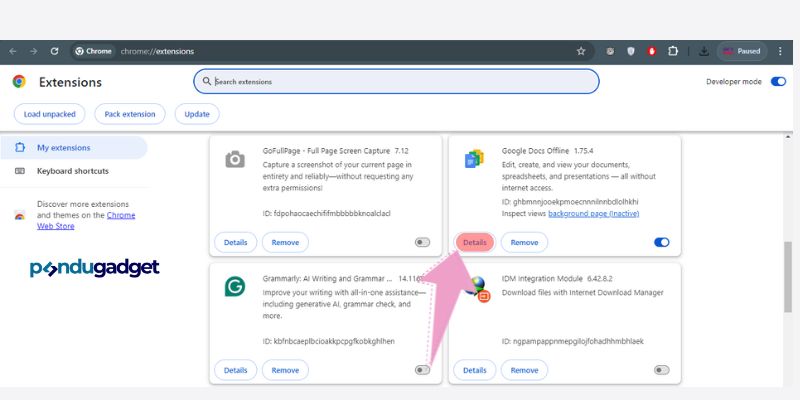Click the browser forward arrow
Viewport: 800px width, 400px height.
pos(33,51)
